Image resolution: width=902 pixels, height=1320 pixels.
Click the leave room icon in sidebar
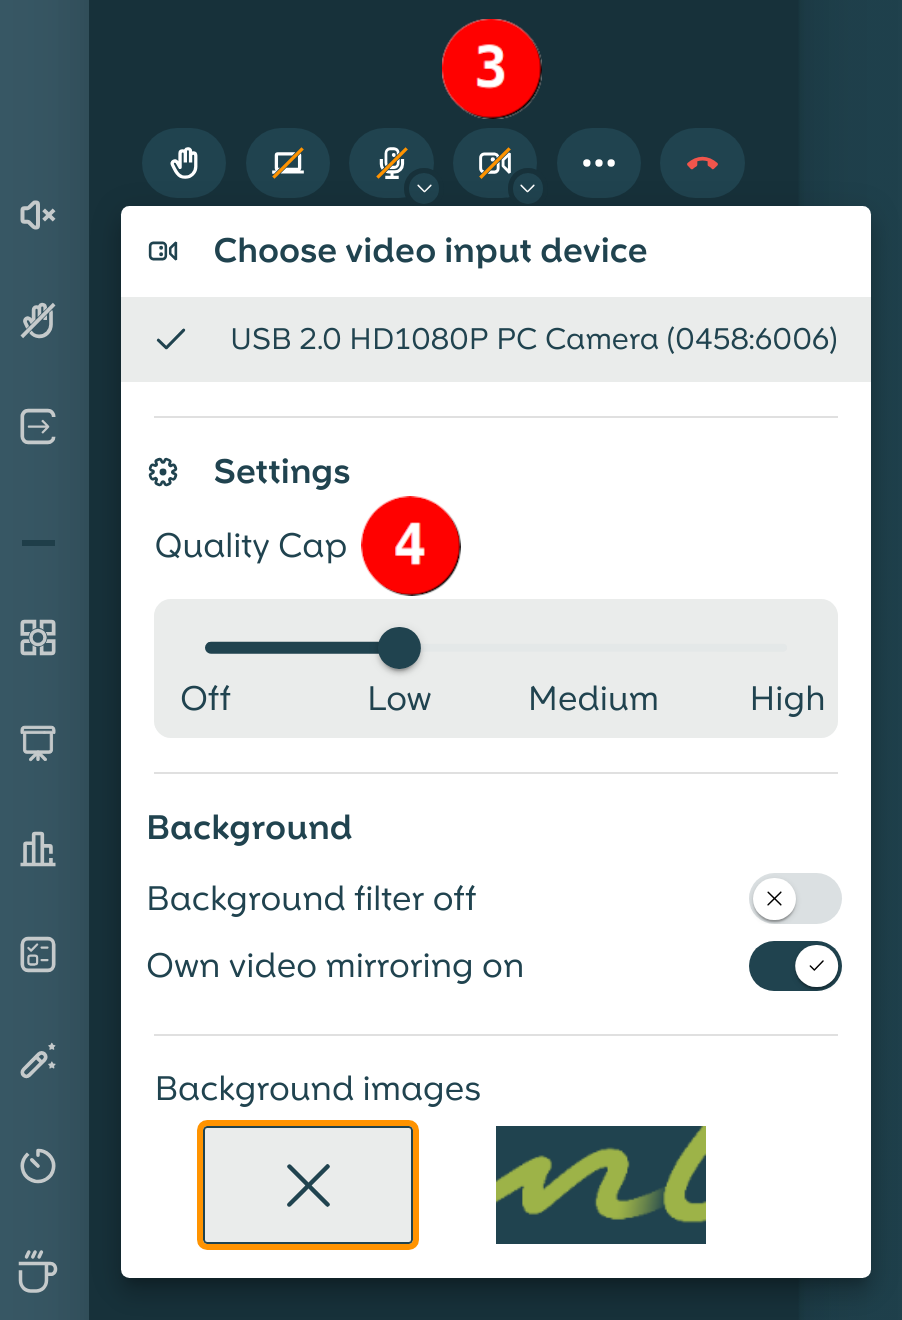click(x=38, y=427)
